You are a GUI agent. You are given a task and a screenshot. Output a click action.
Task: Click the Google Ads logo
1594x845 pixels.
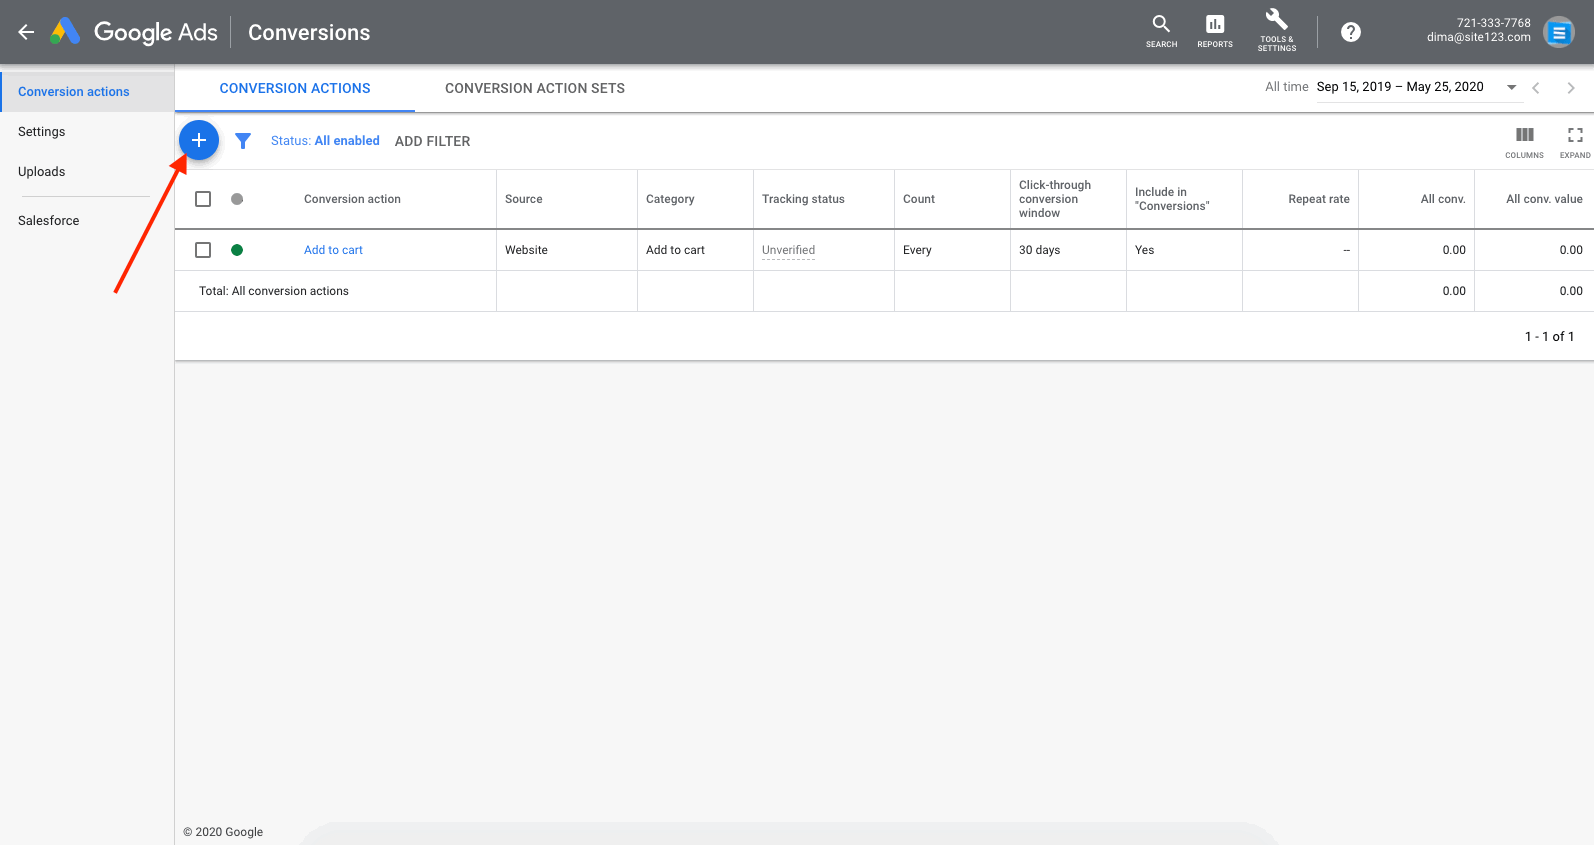coord(134,32)
